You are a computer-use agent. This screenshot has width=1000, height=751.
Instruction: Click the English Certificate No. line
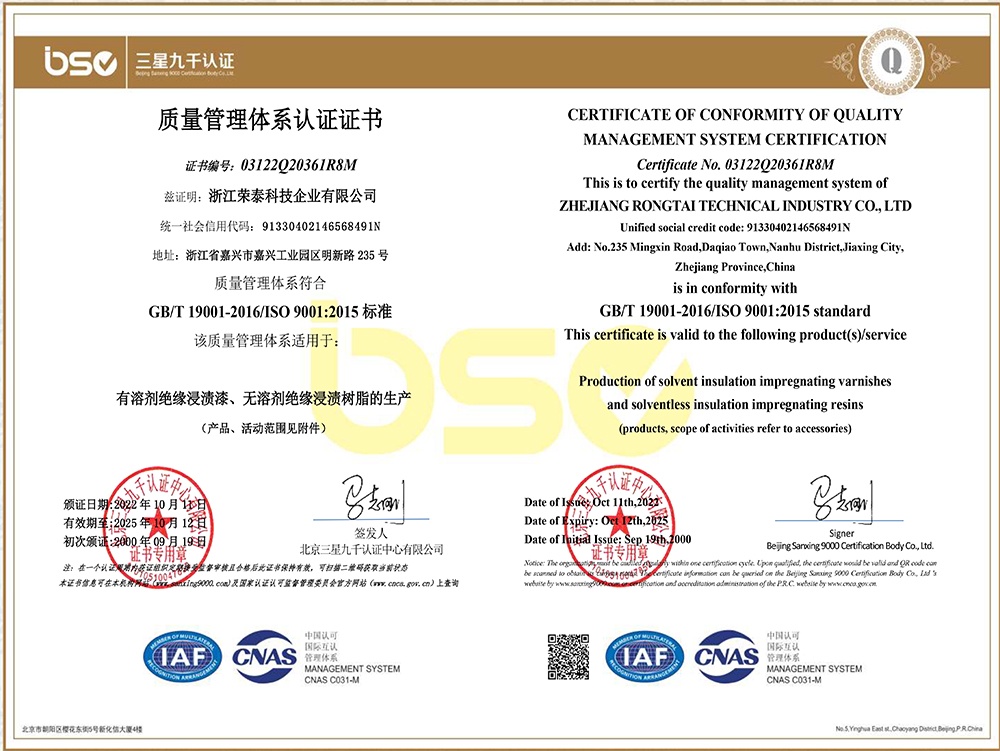tap(735, 164)
